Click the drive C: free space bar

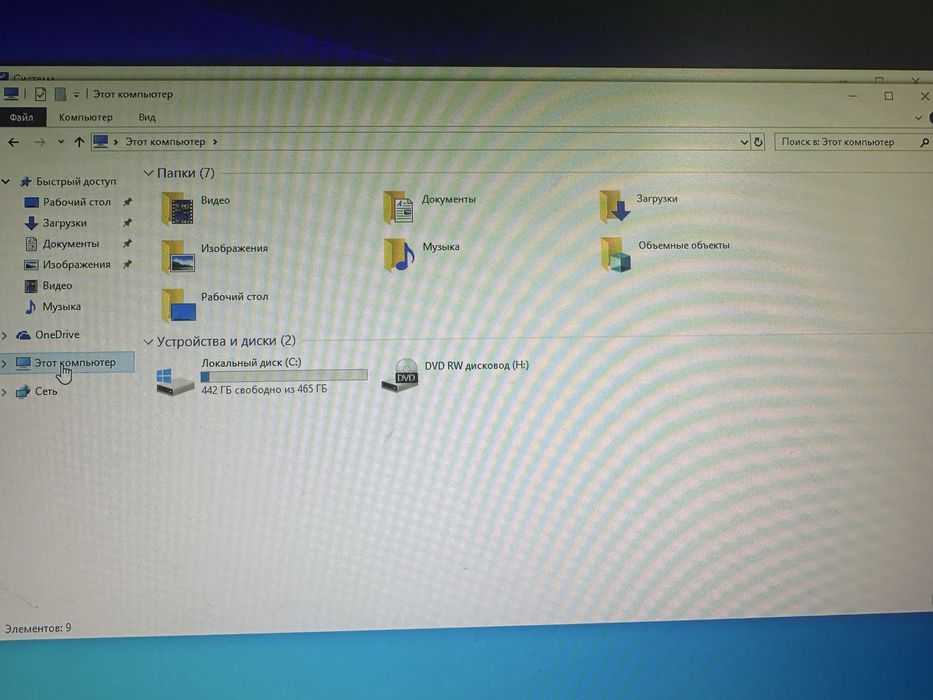(x=284, y=376)
